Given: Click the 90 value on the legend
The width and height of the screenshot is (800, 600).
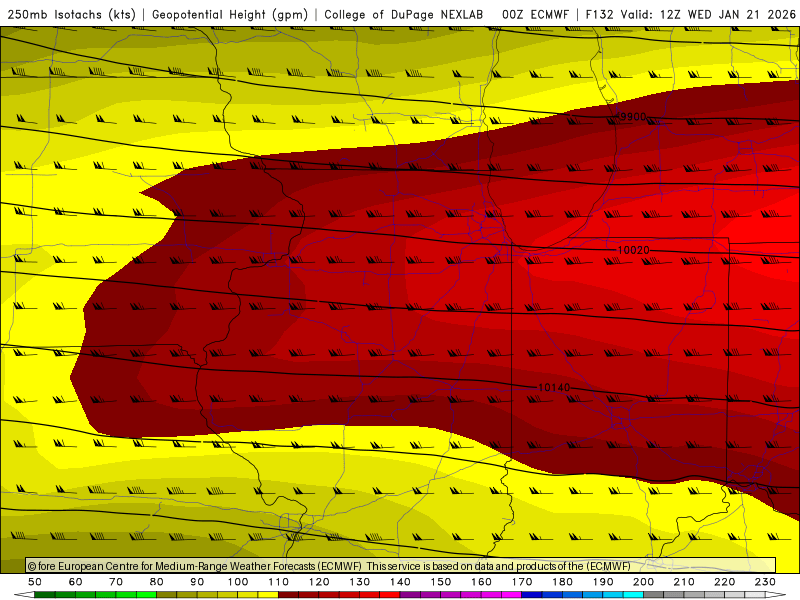Looking at the screenshot, I should [x=197, y=582].
